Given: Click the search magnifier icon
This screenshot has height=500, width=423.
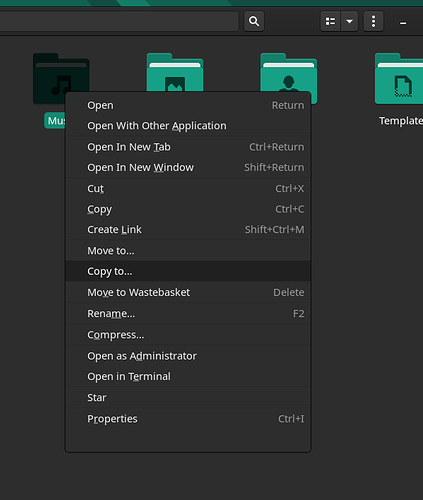Looking at the screenshot, I should pyautogui.click(x=254, y=21).
